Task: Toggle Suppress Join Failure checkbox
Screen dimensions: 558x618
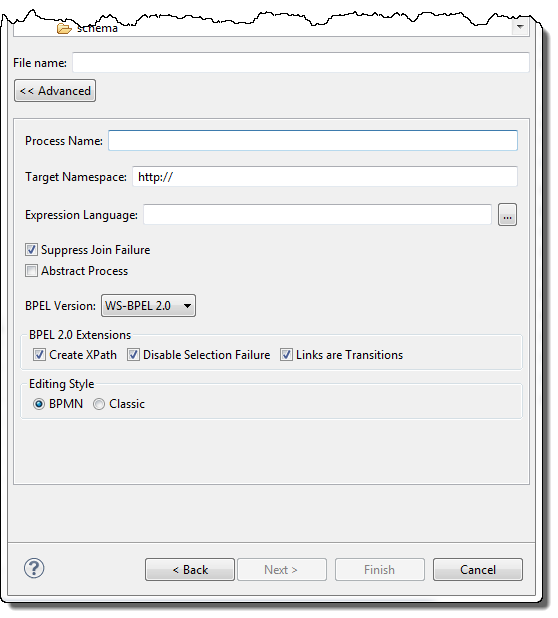Action: point(32,249)
